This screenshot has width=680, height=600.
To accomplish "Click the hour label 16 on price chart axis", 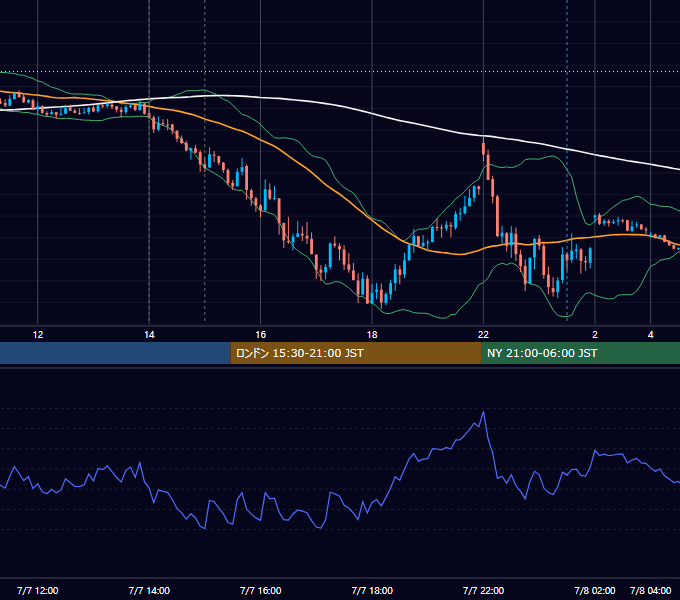I will click(261, 334).
